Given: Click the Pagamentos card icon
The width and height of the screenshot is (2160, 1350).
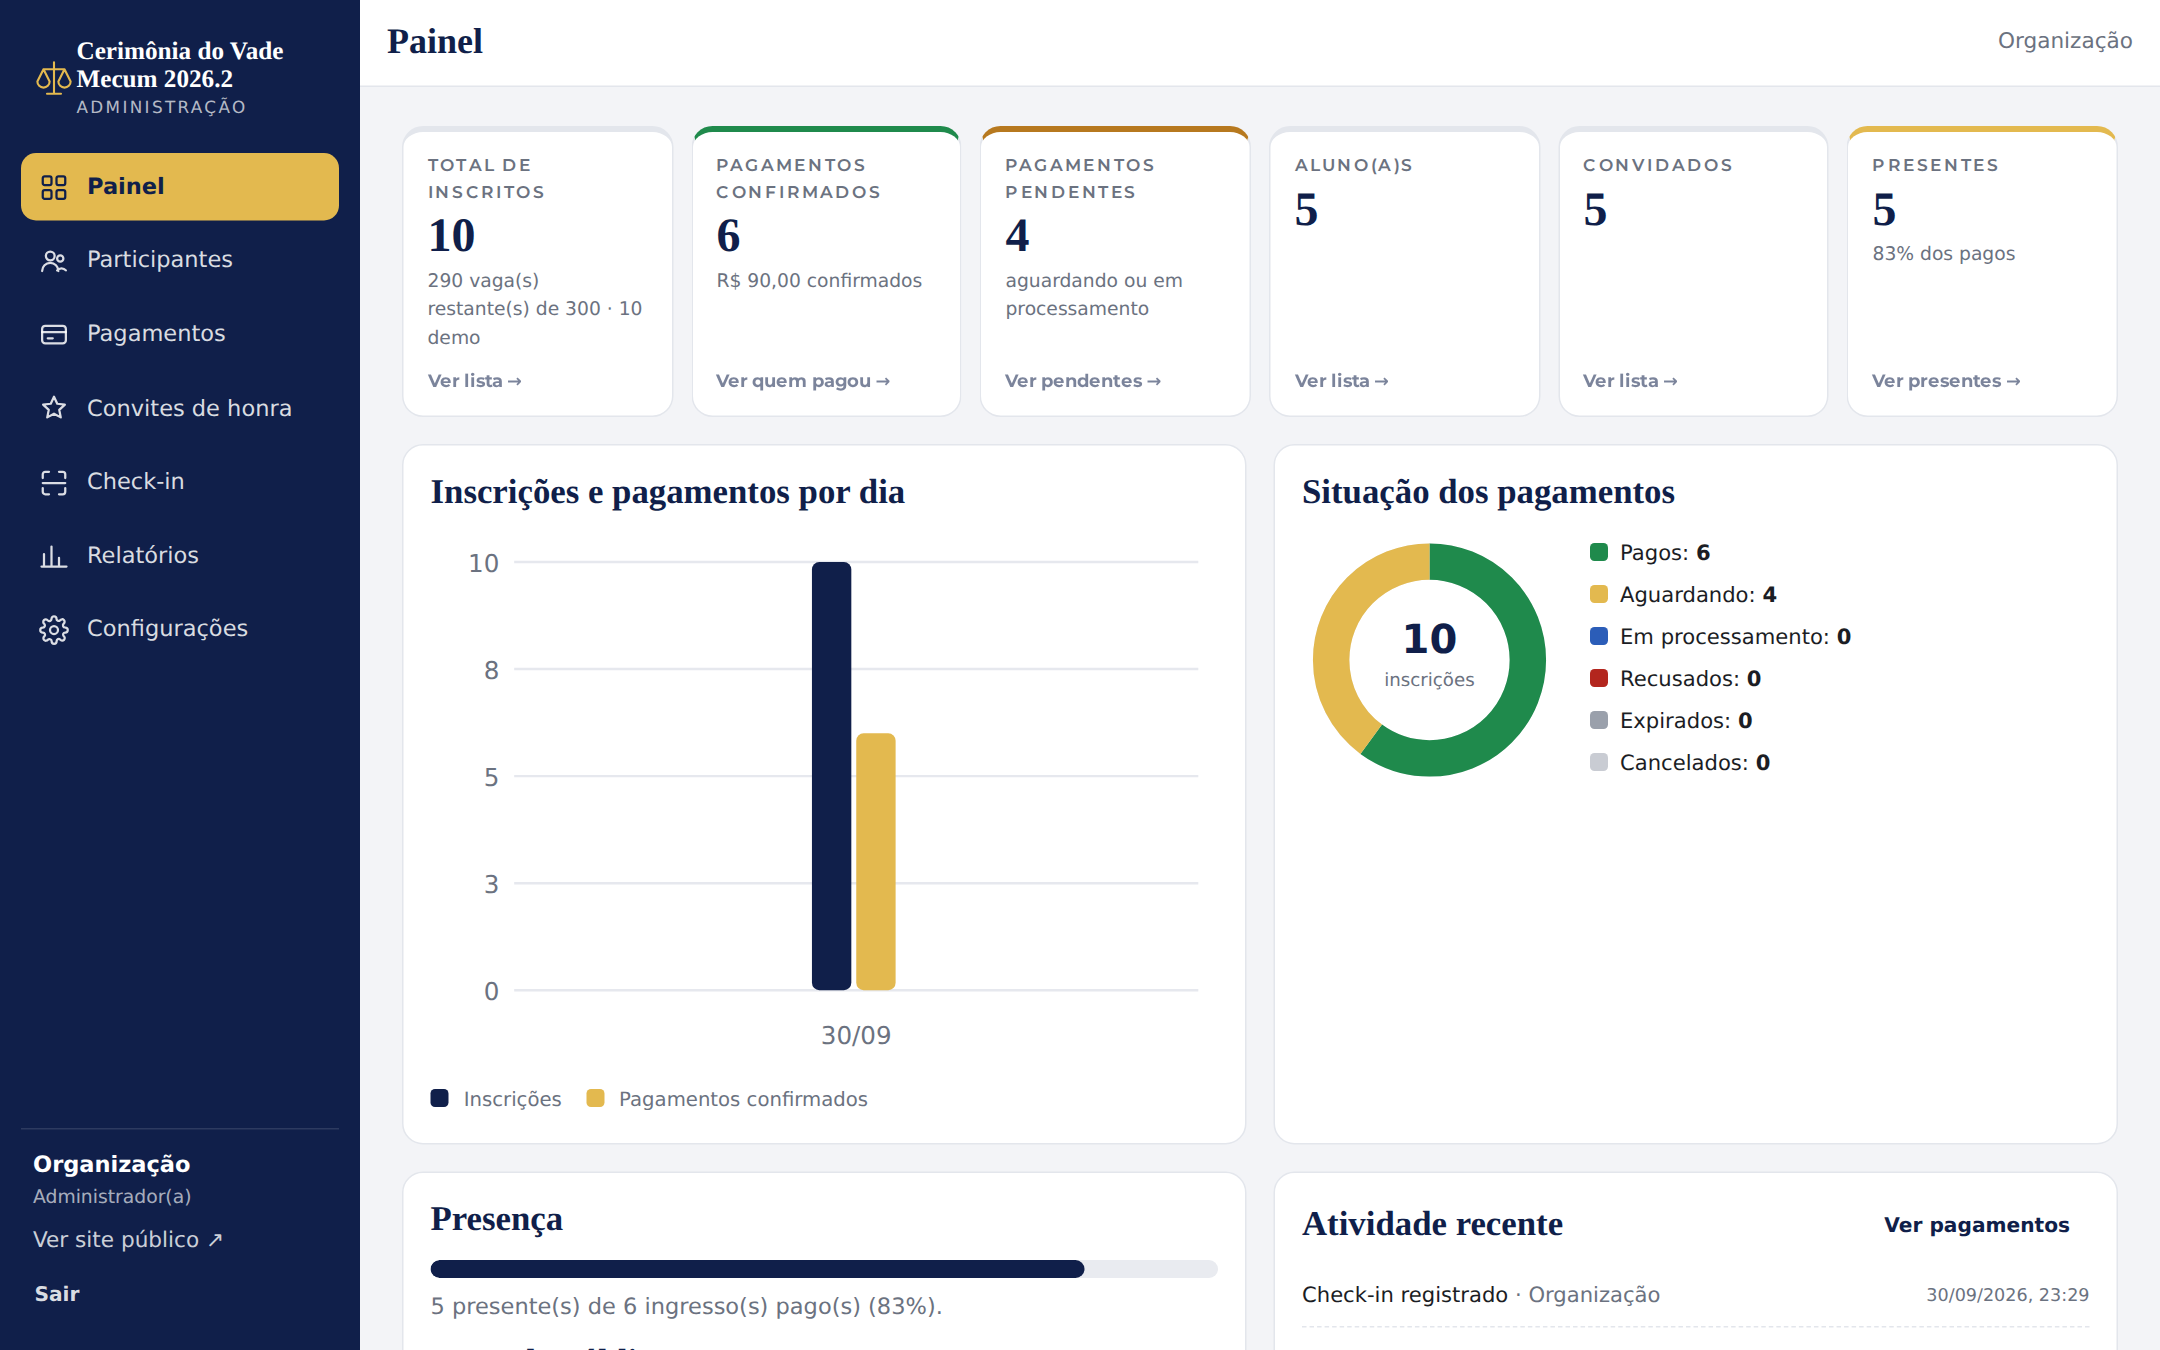Looking at the screenshot, I should [x=54, y=334].
